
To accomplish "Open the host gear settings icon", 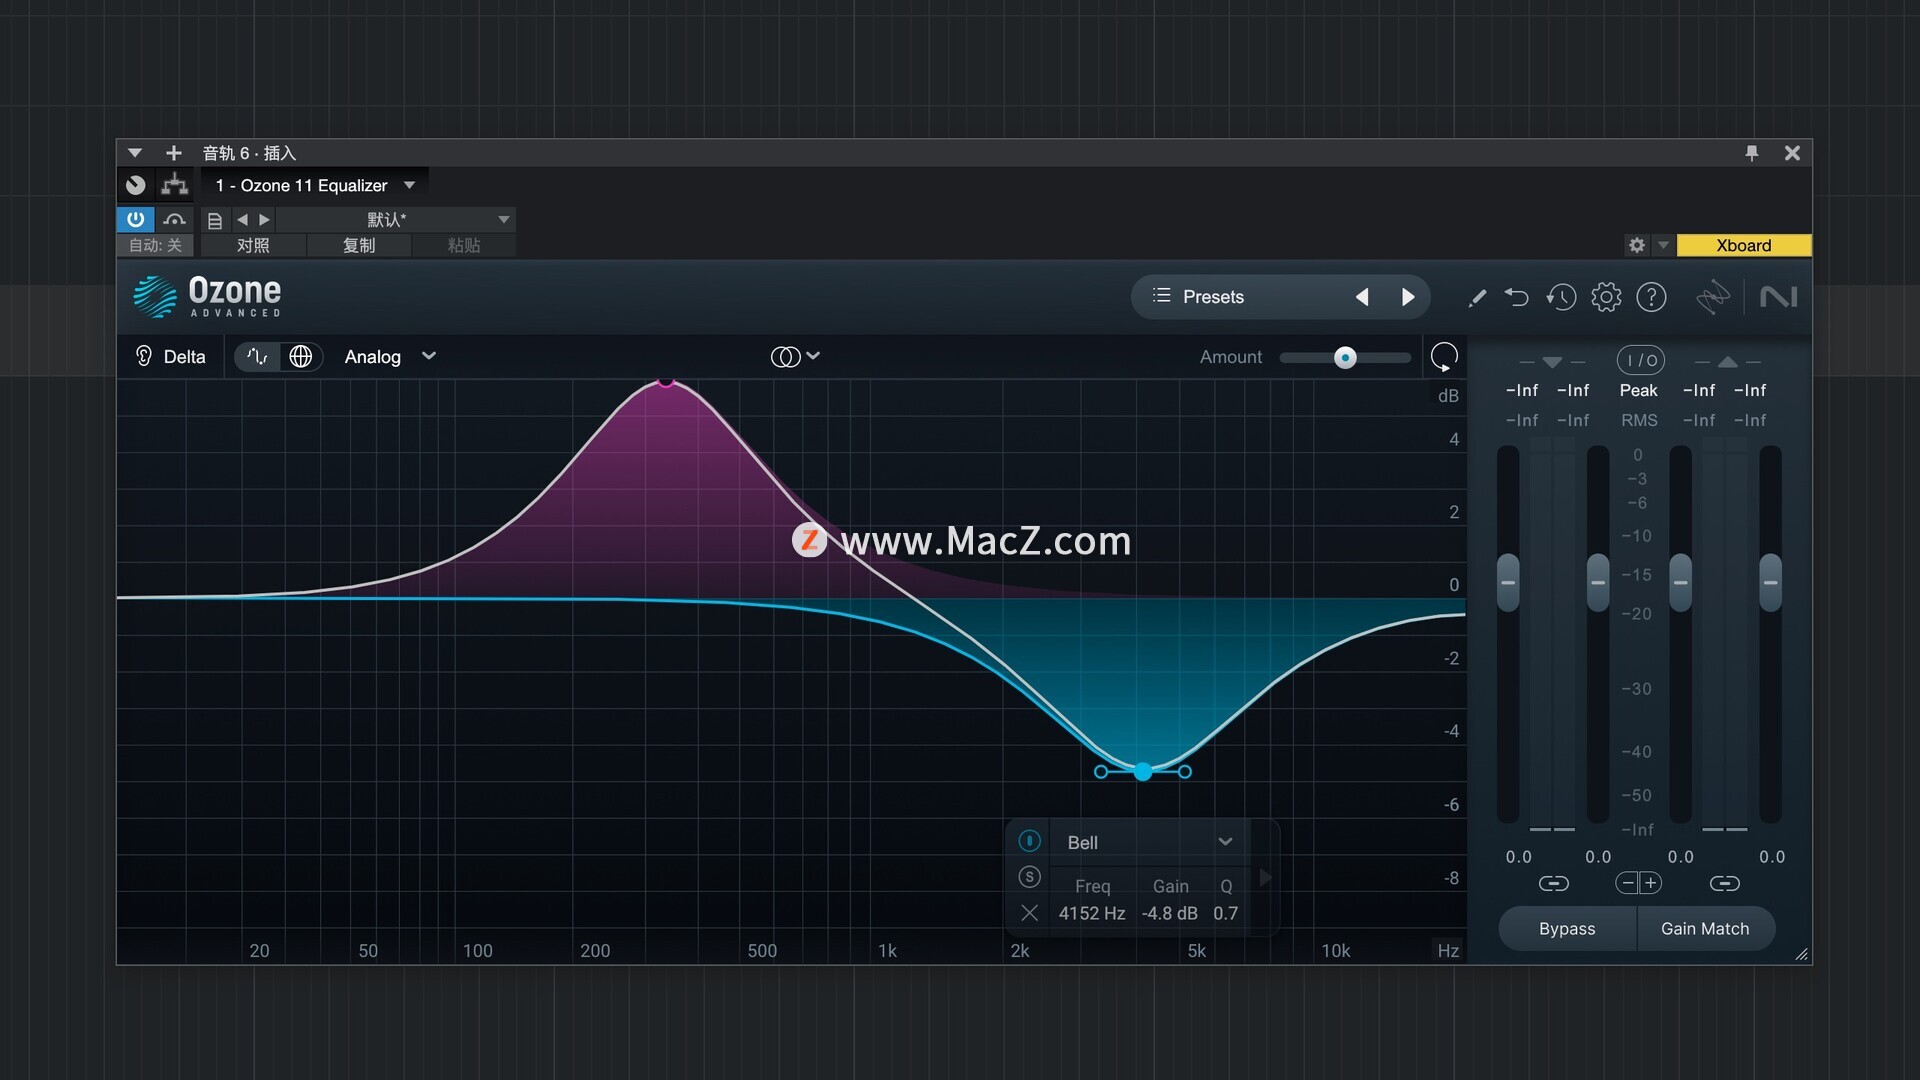I will (1637, 245).
